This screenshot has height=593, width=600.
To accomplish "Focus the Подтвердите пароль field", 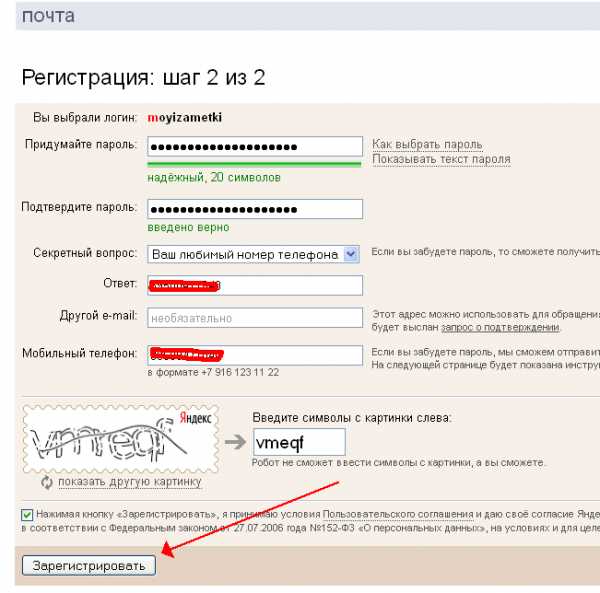I will [255, 209].
